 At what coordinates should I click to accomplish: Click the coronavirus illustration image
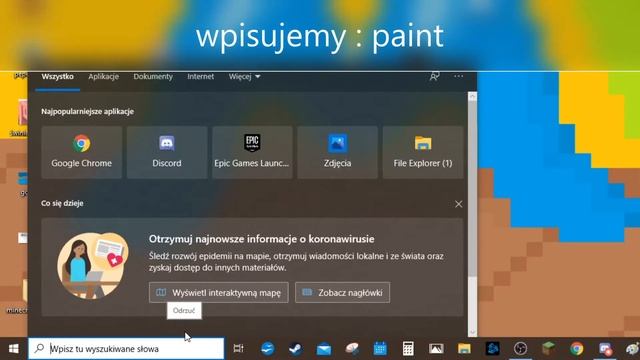[x=93, y=265]
